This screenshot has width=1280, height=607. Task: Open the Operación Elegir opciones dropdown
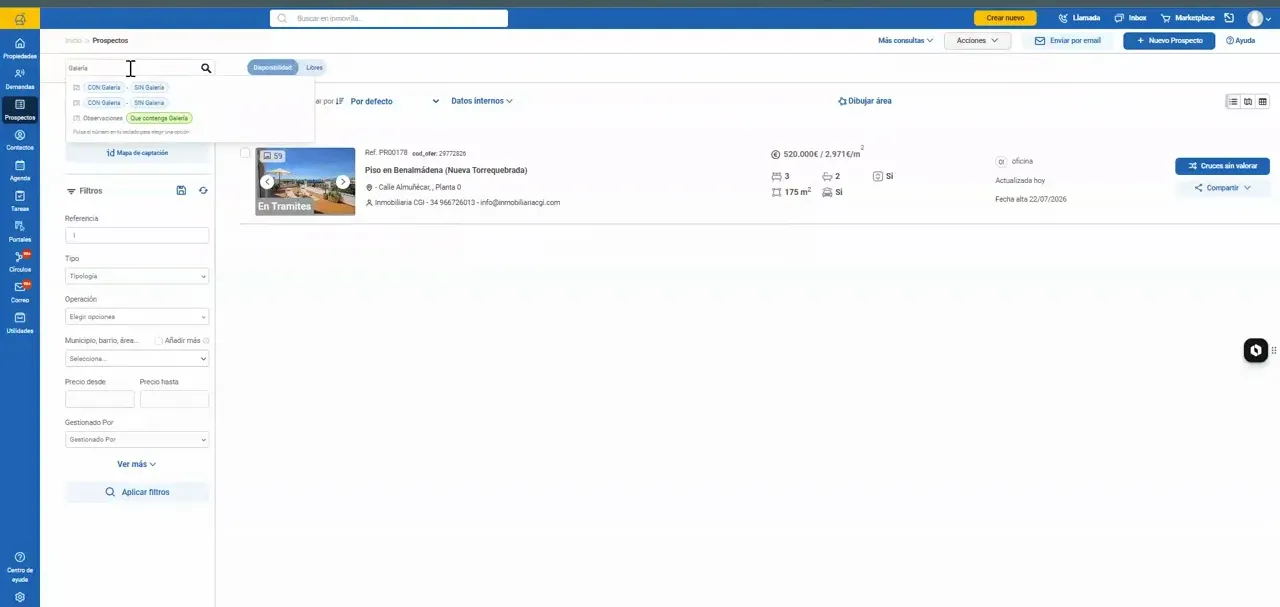coord(137,317)
